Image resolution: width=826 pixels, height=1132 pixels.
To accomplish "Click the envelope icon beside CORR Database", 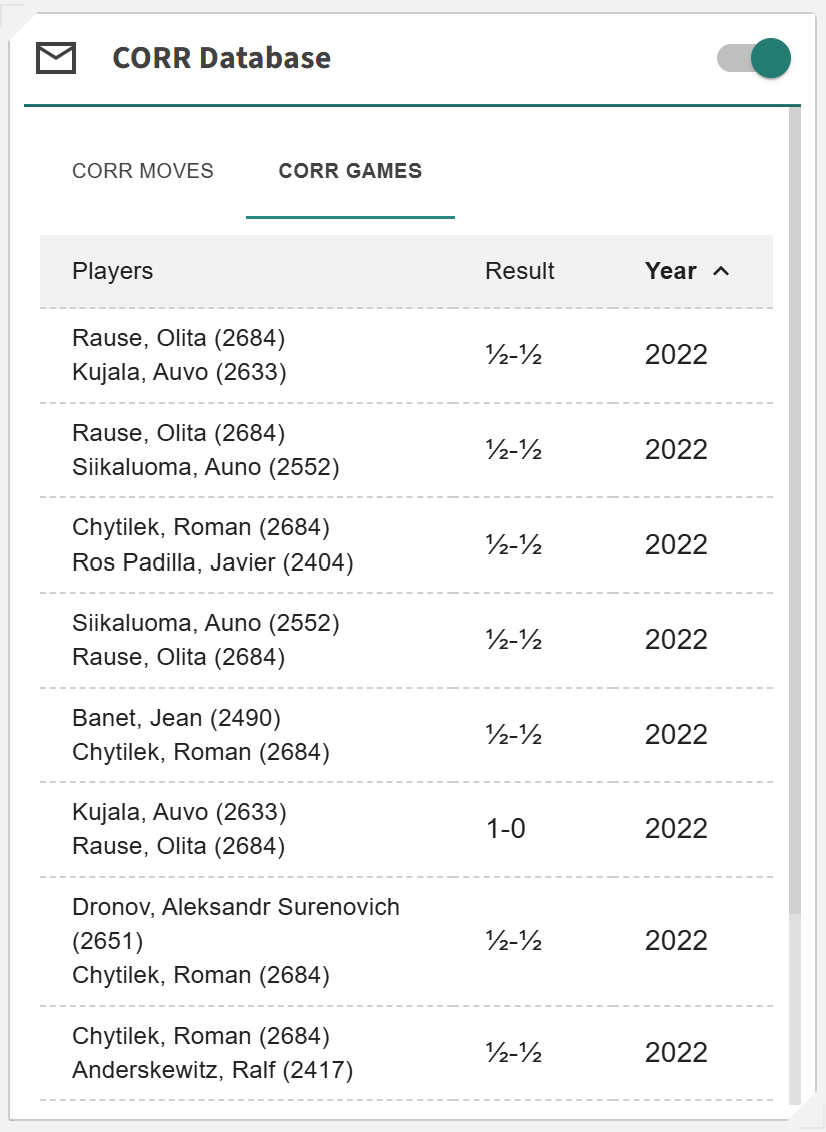I will click(56, 58).
